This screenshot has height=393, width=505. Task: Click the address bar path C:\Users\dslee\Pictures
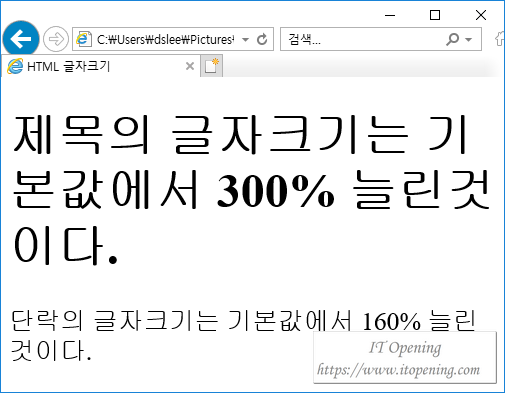tap(165, 39)
